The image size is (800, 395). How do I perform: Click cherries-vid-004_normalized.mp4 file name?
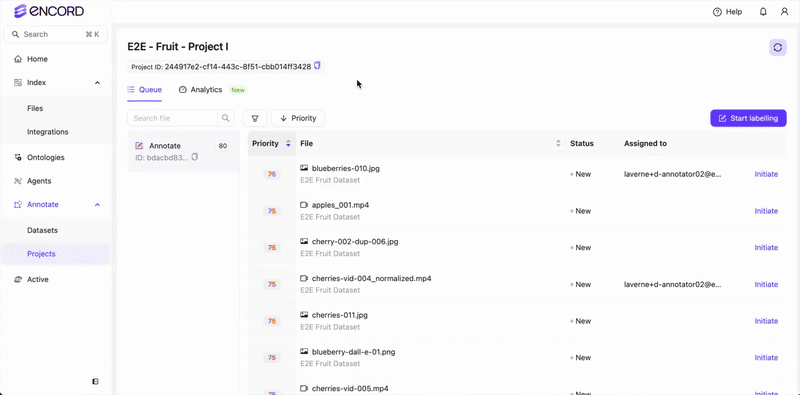(x=371, y=278)
